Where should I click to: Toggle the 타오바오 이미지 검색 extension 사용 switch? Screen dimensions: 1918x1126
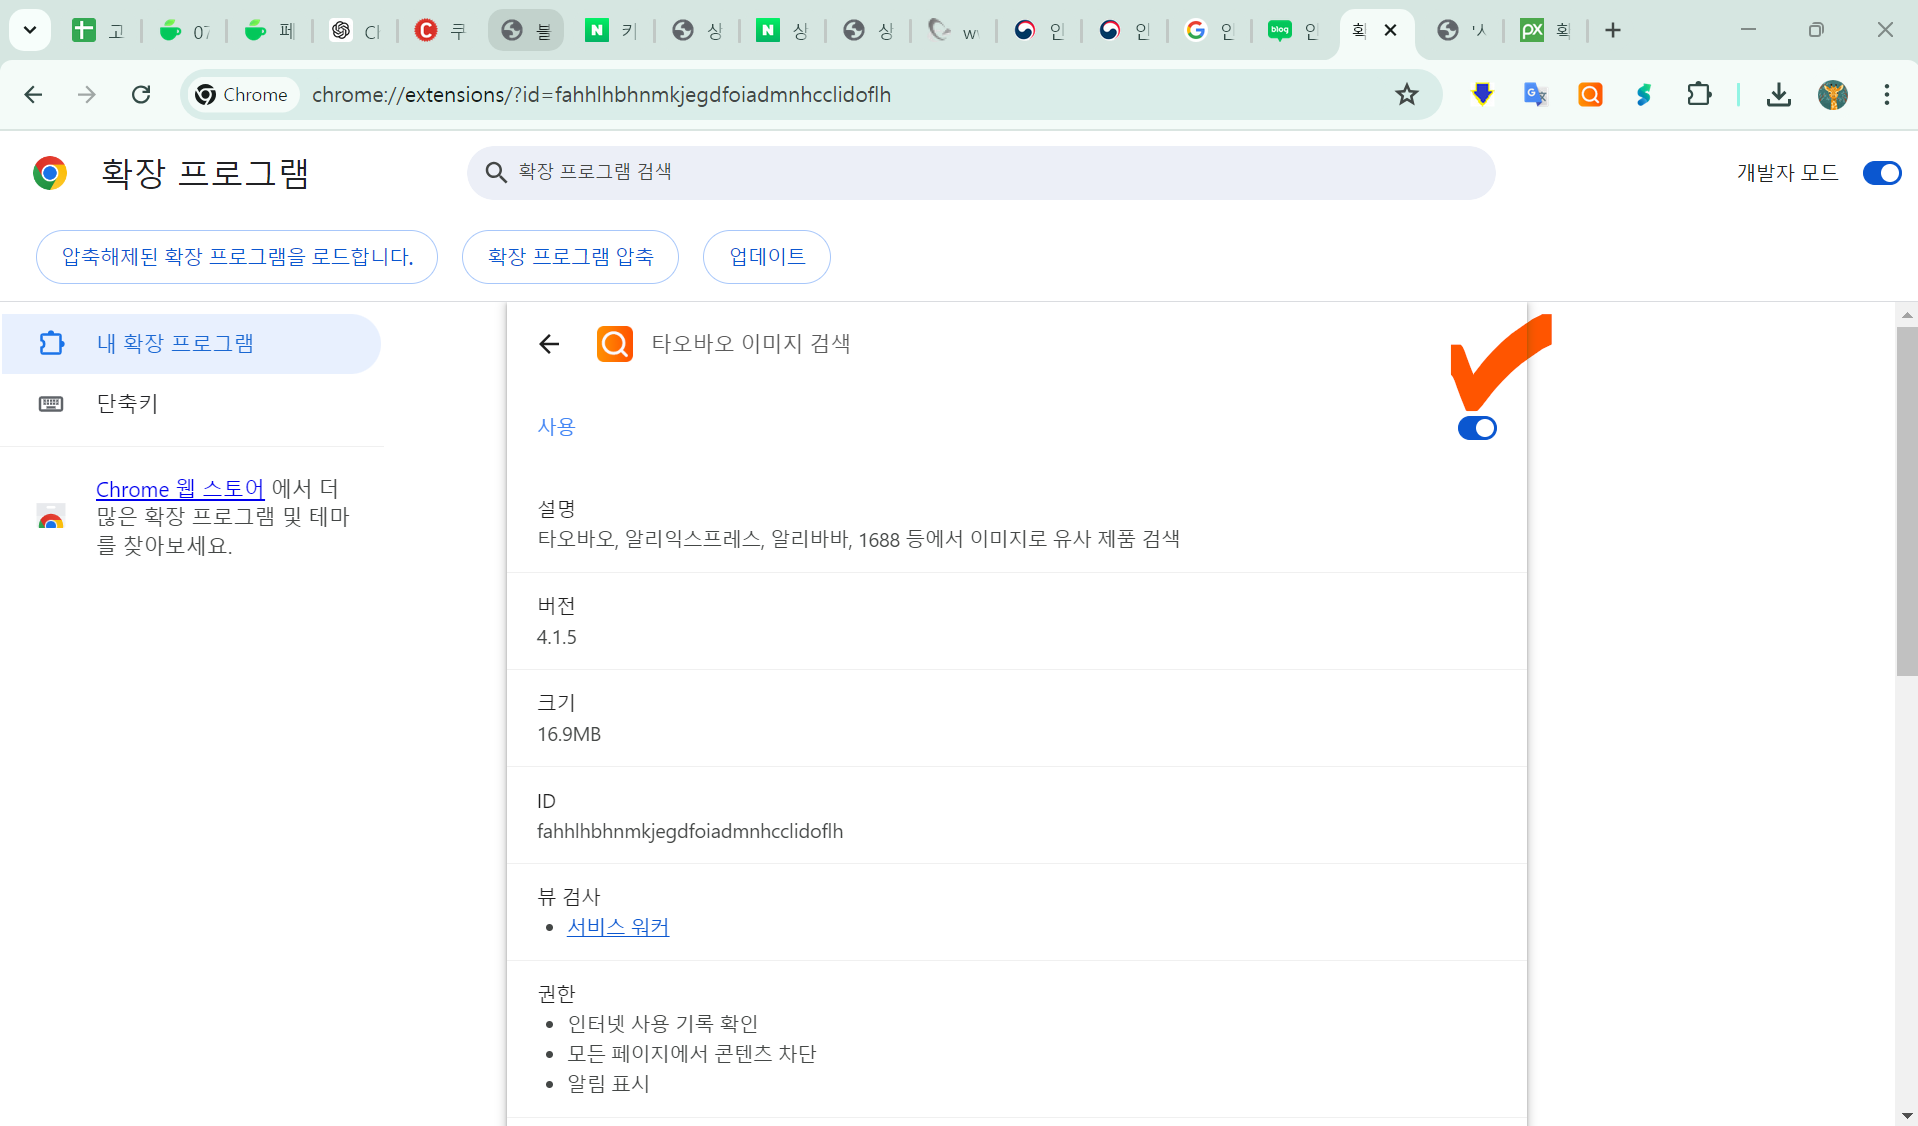tap(1476, 428)
